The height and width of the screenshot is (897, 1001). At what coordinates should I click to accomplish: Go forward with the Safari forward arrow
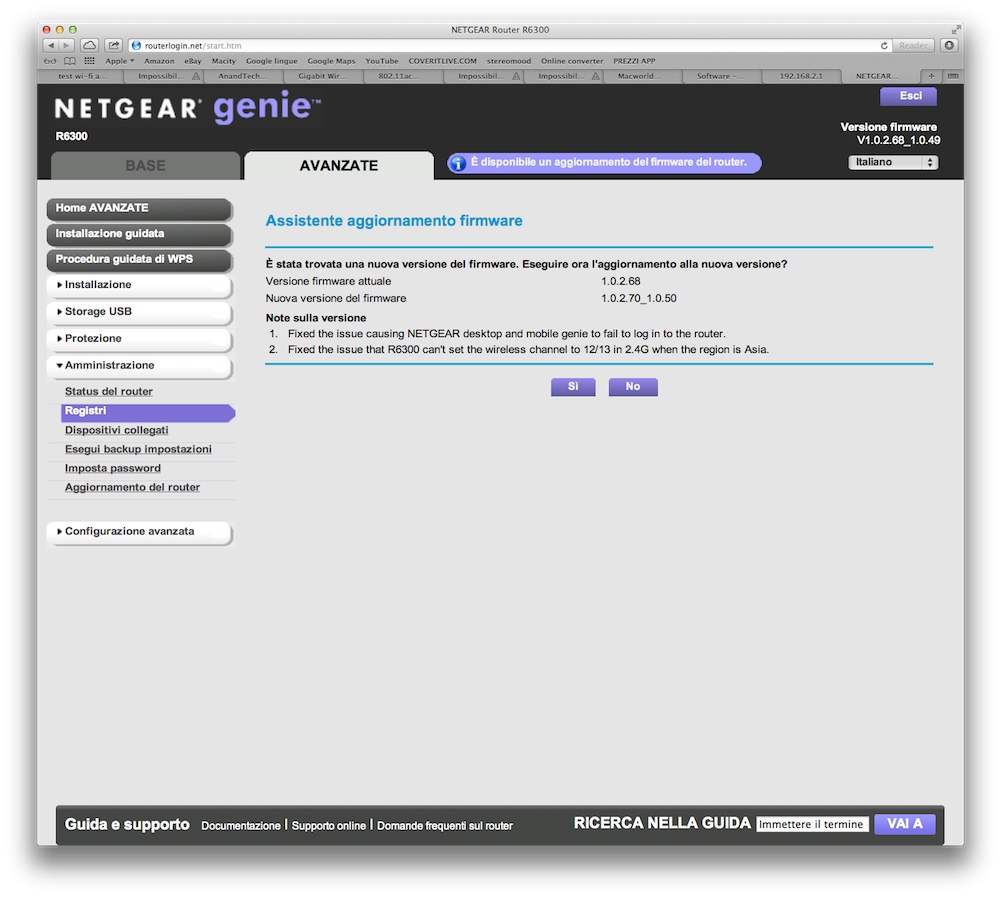66,45
